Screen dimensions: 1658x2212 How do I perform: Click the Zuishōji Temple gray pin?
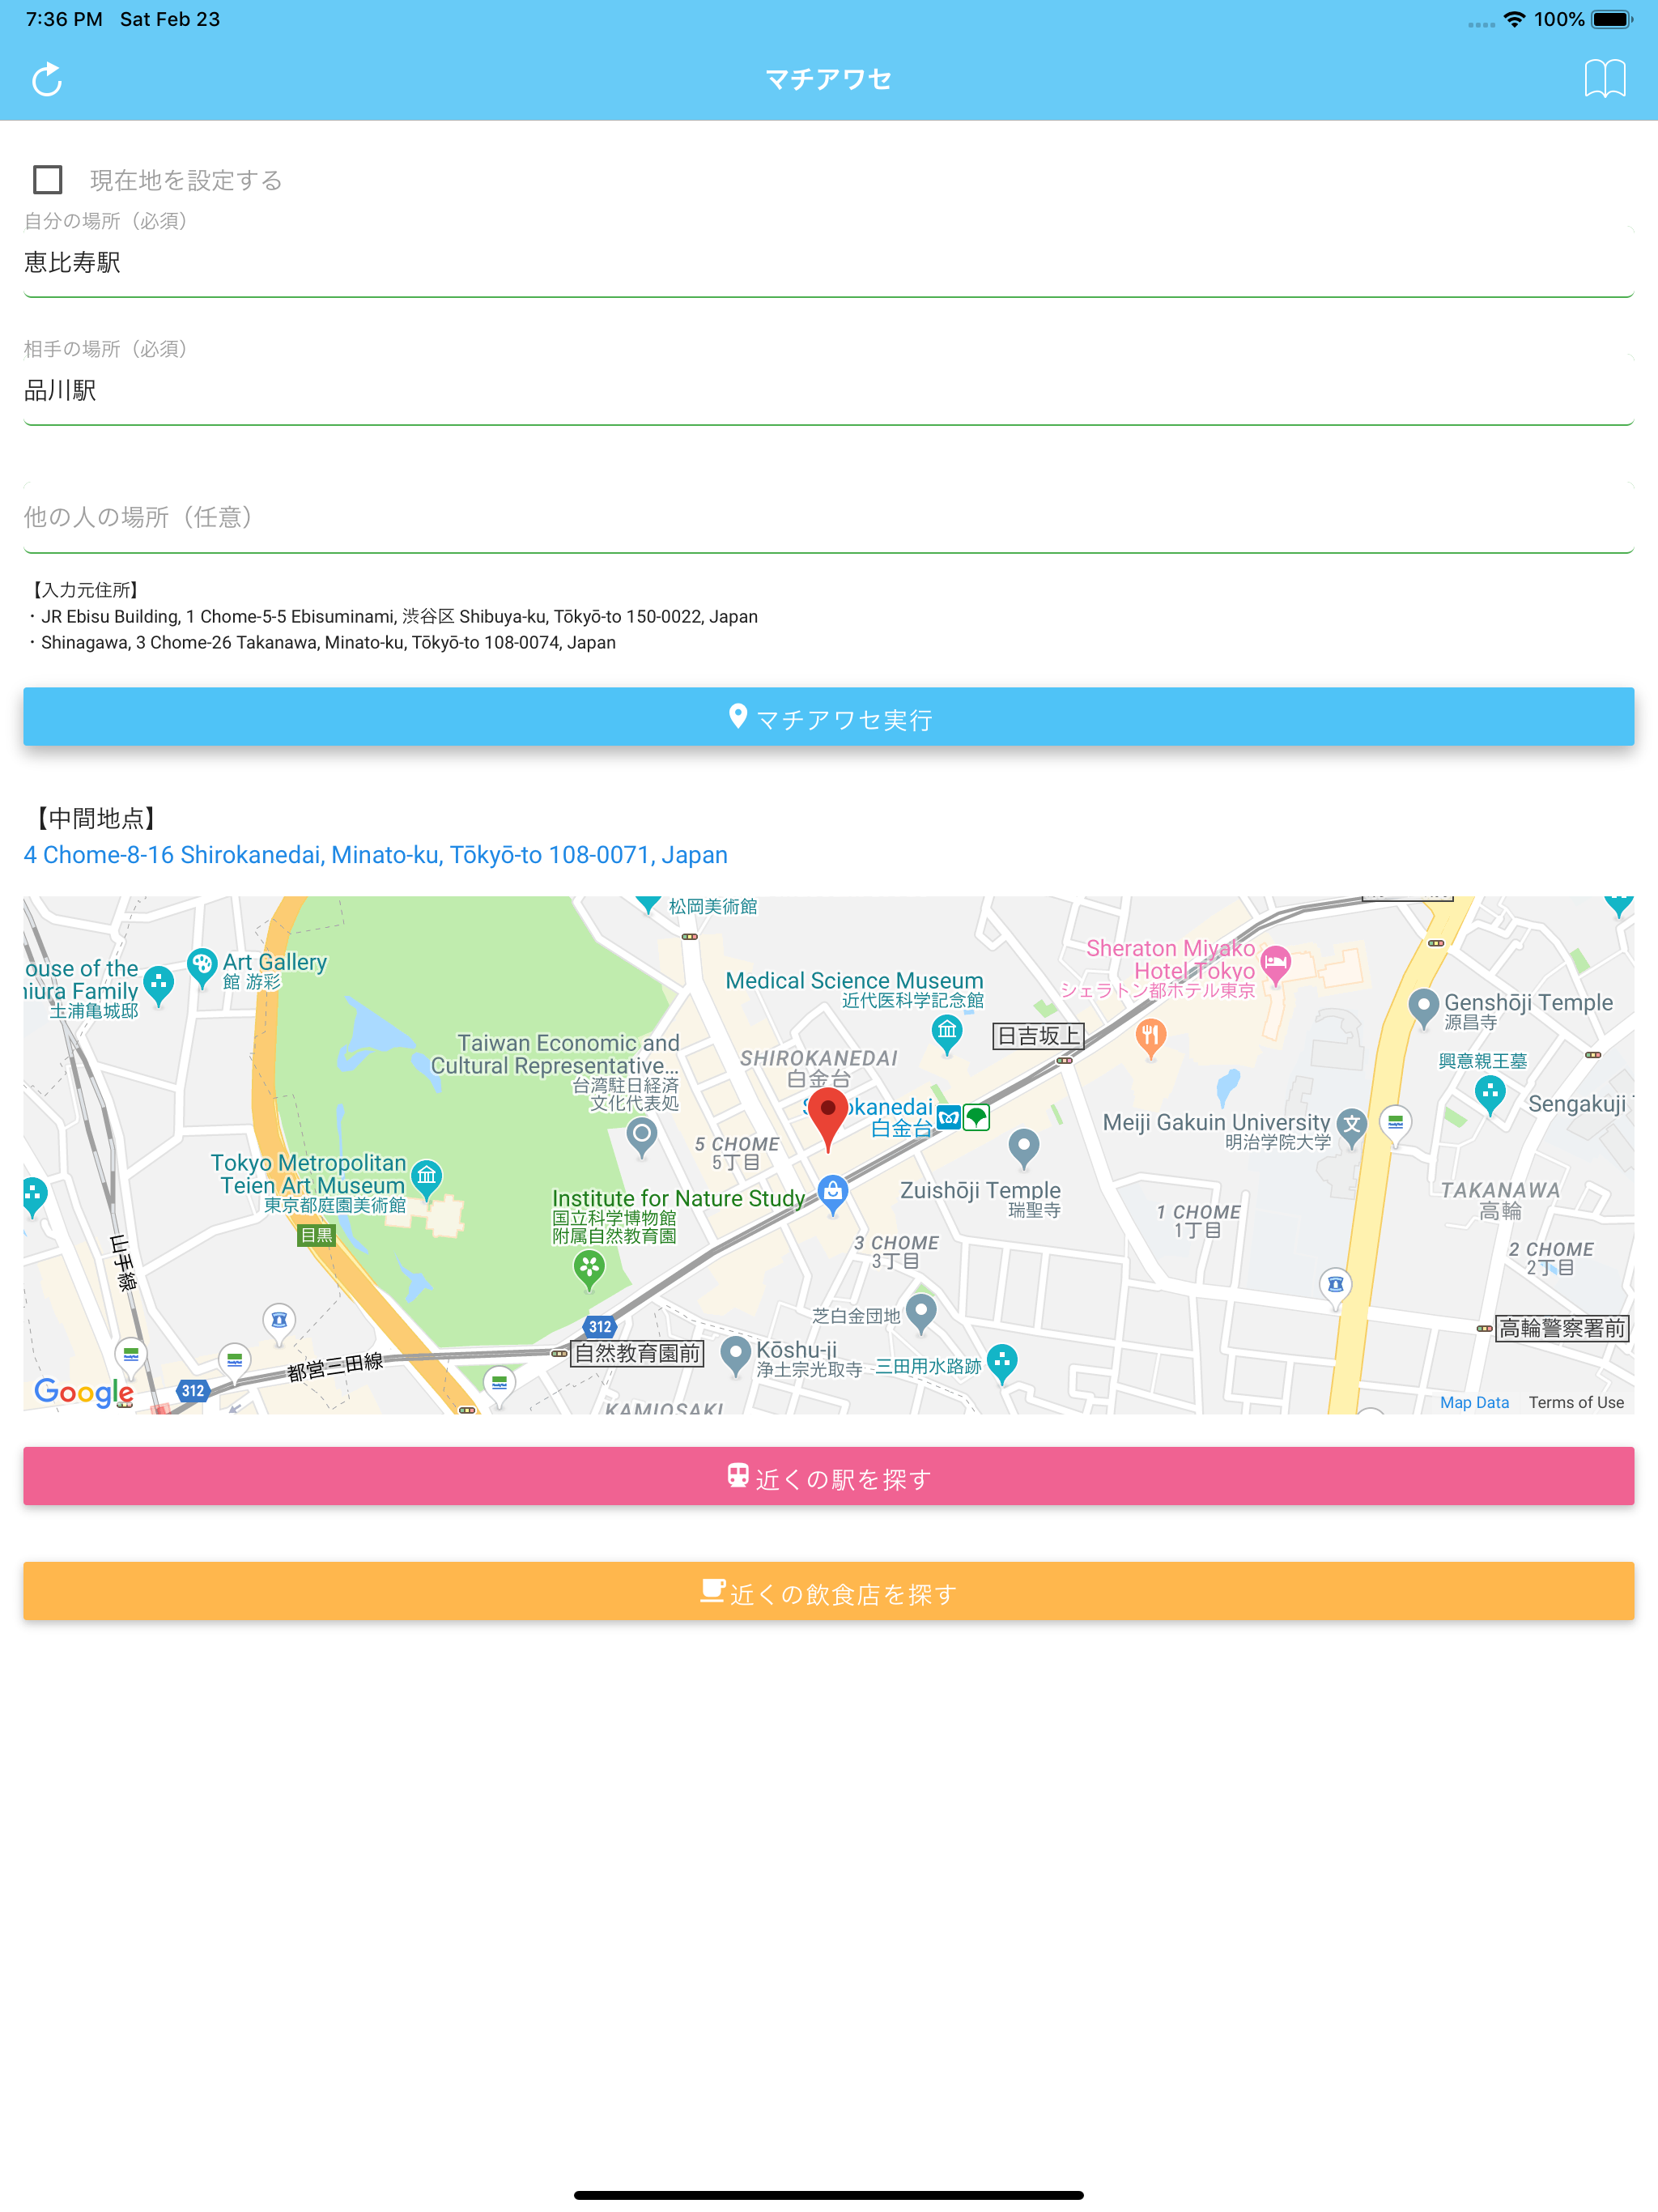(1023, 1148)
